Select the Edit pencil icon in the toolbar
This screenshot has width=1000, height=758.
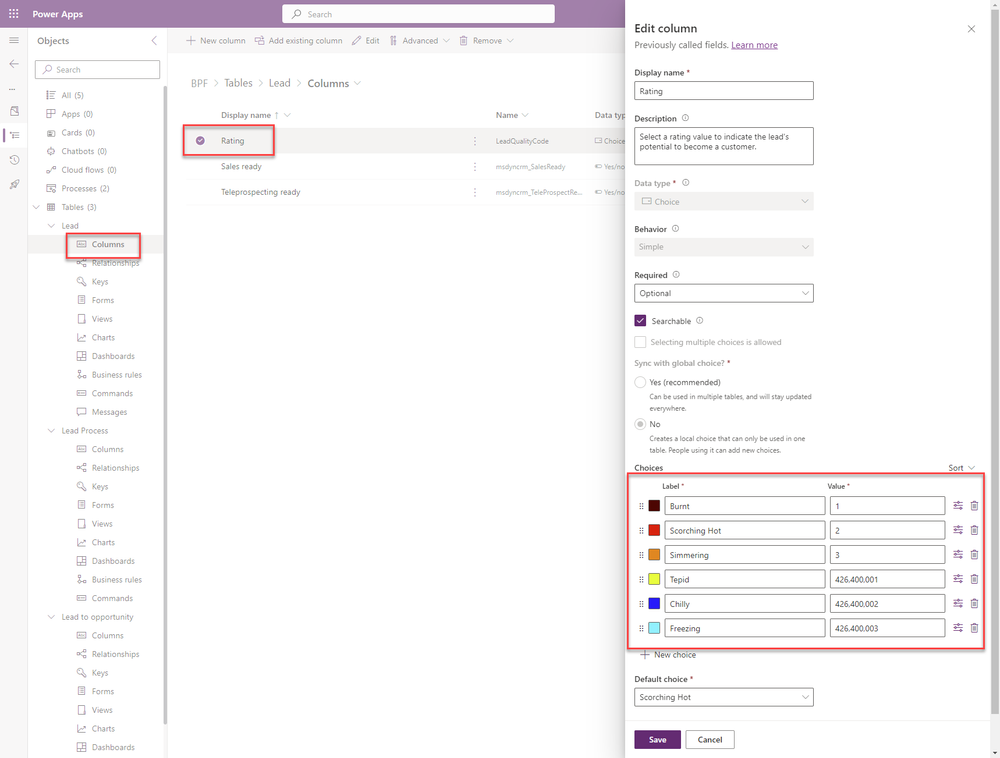pyautogui.click(x=354, y=40)
